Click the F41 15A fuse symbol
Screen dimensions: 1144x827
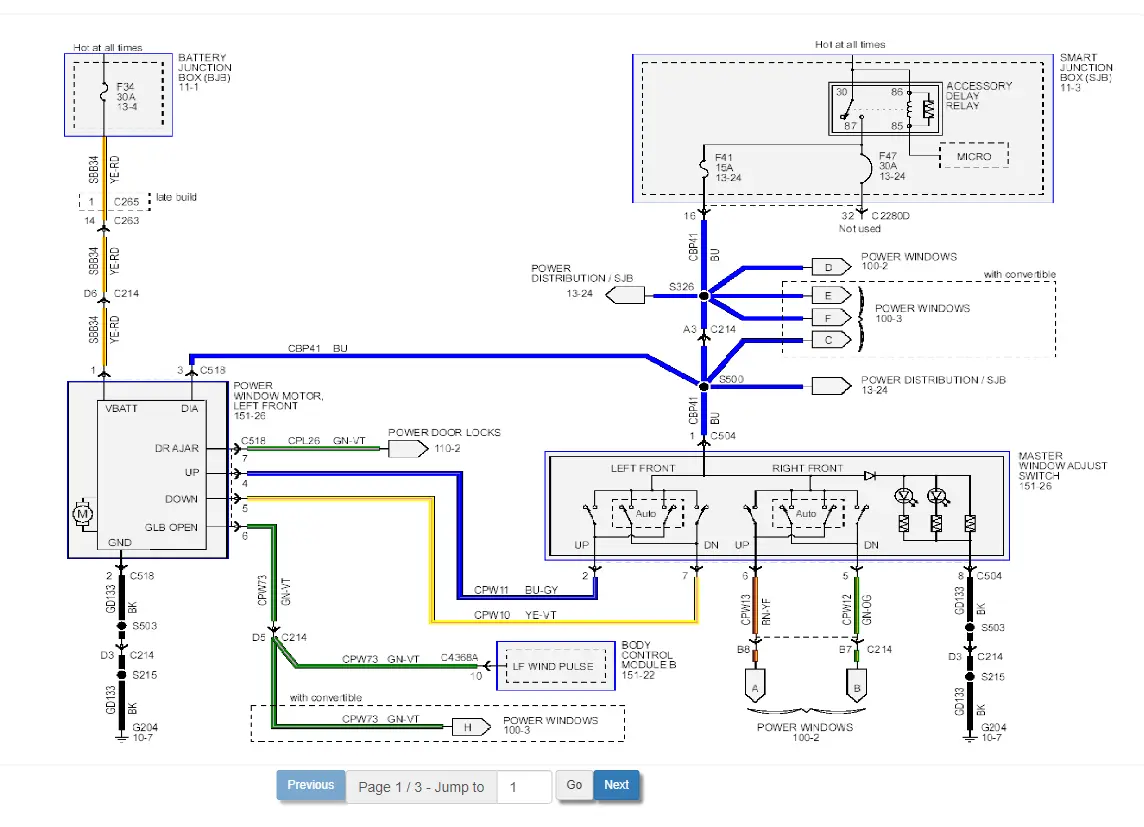tap(704, 167)
